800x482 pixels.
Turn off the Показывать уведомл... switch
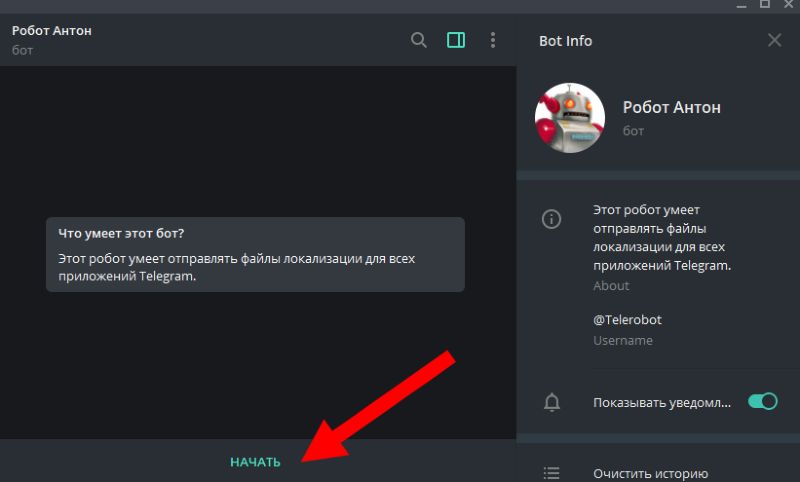coord(762,401)
